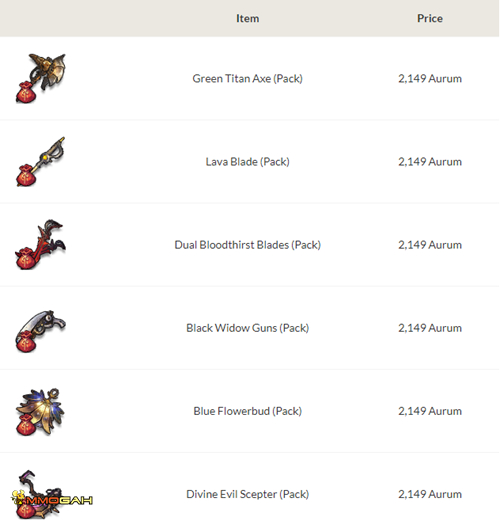This screenshot has width=500, height=532.
Task: Click the Lava Blade pack icon
Action: [41, 162]
